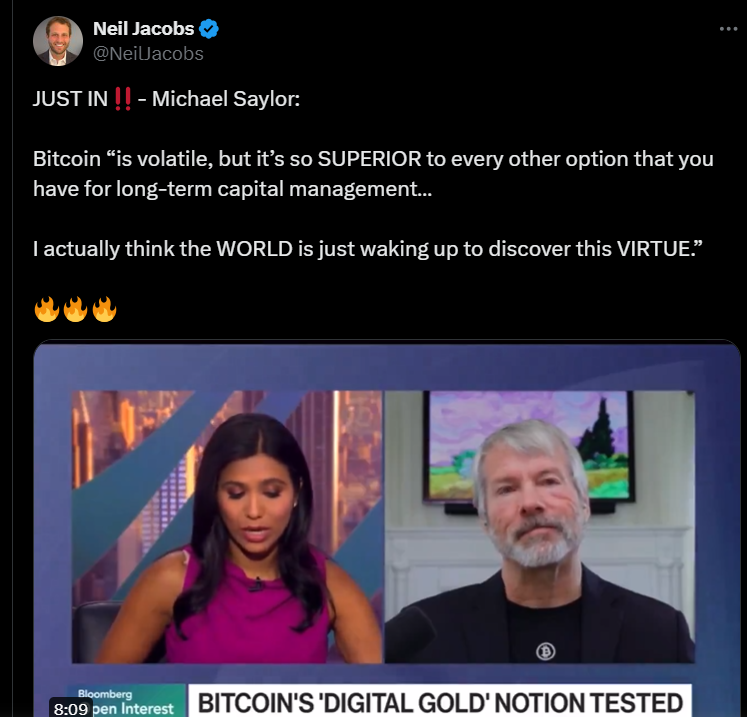Image resolution: width=747 pixels, height=717 pixels.
Task: Click the red double exclamation emoji
Action: pos(123,99)
